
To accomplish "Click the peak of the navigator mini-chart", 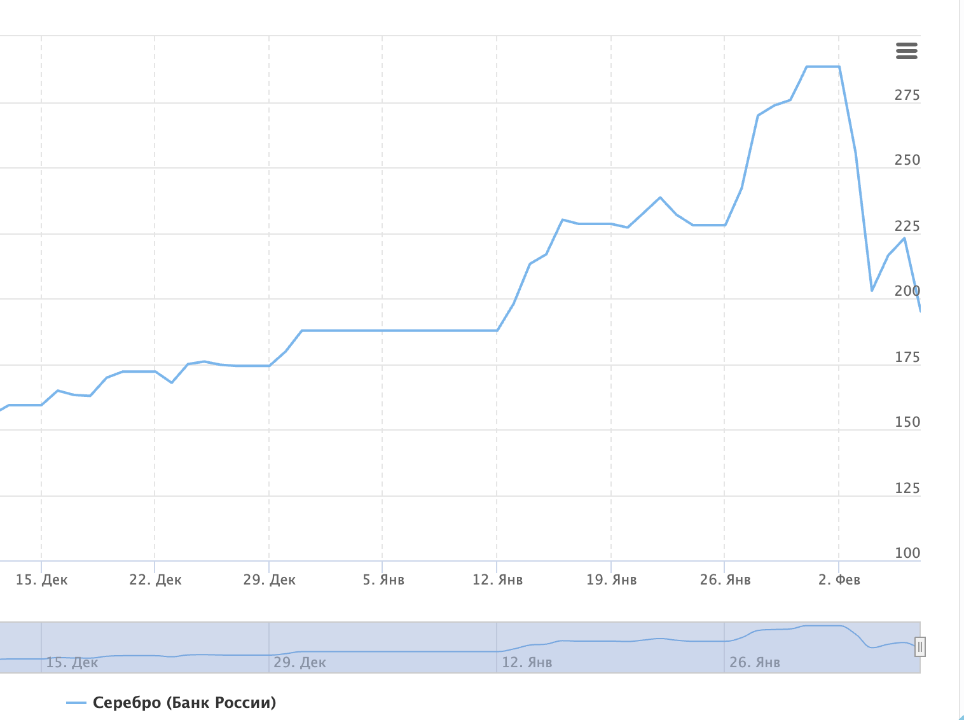I will click(x=823, y=626).
